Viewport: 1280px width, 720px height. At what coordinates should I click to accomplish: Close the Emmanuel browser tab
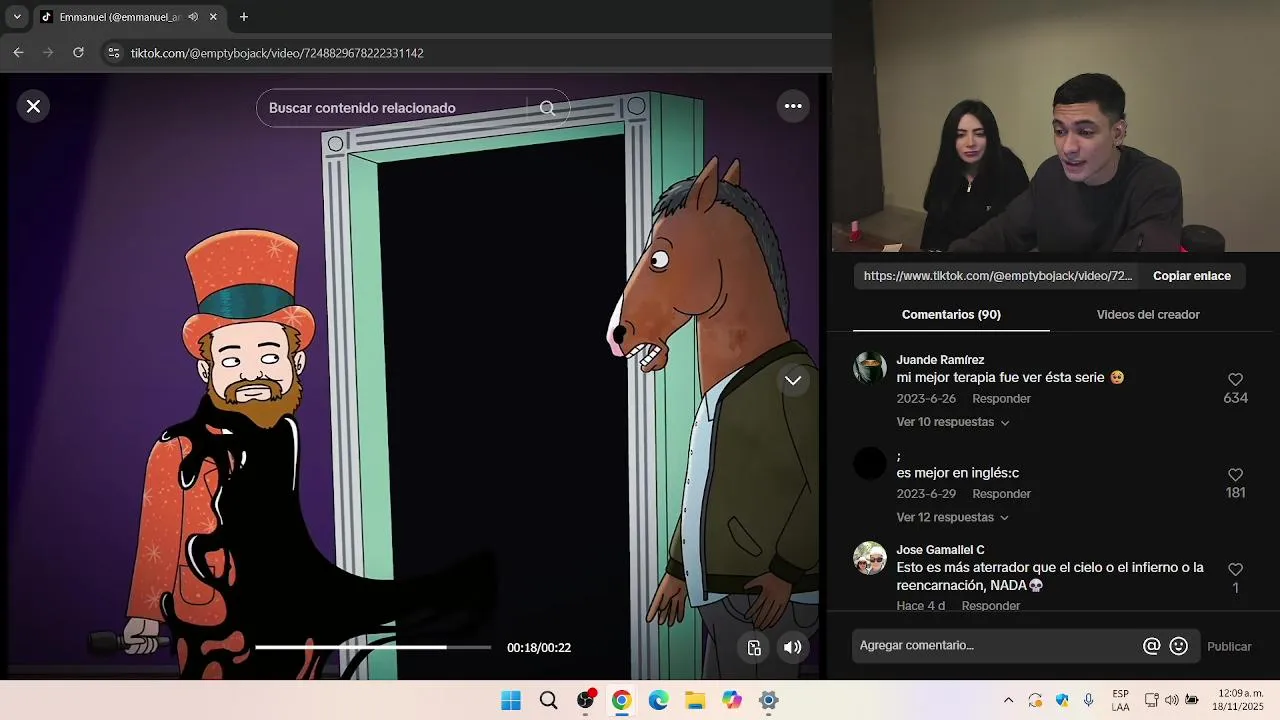213,17
